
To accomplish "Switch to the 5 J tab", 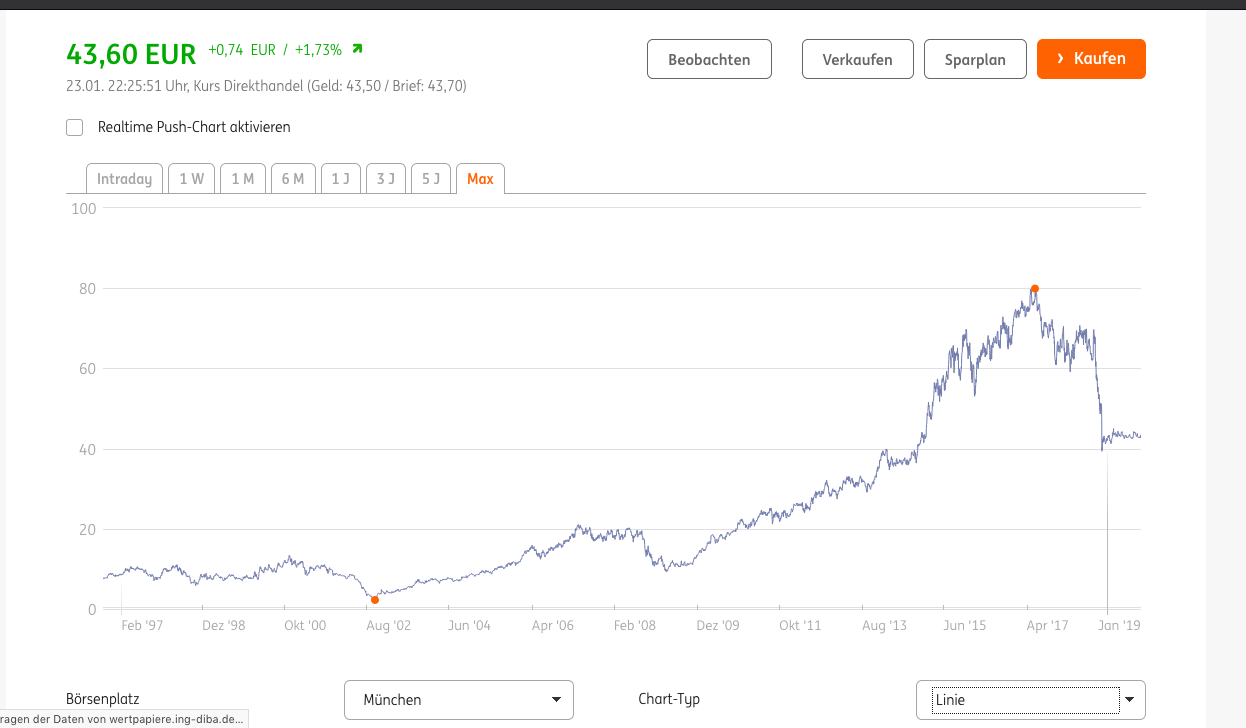I will (431, 179).
